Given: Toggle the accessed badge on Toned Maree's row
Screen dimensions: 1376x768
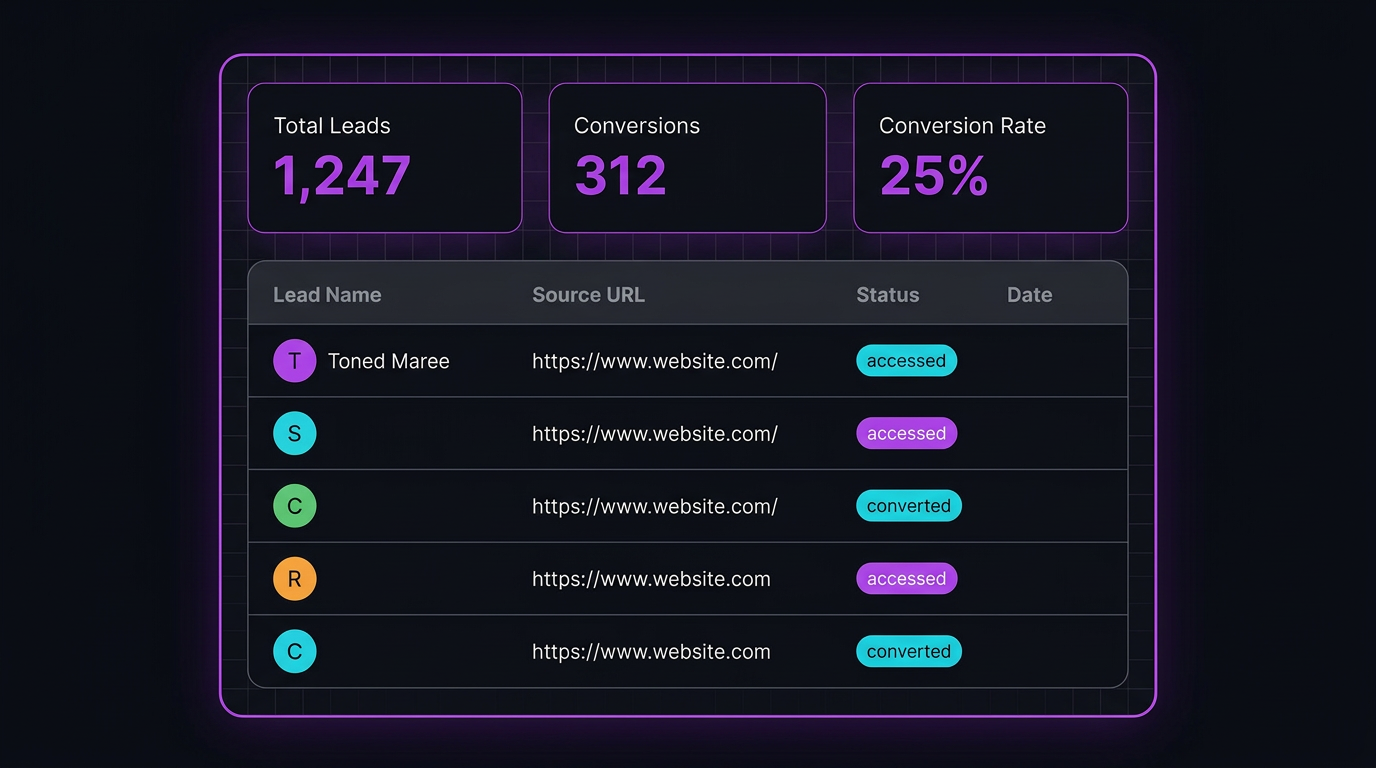Looking at the screenshot, I should [x=906, y=360].
